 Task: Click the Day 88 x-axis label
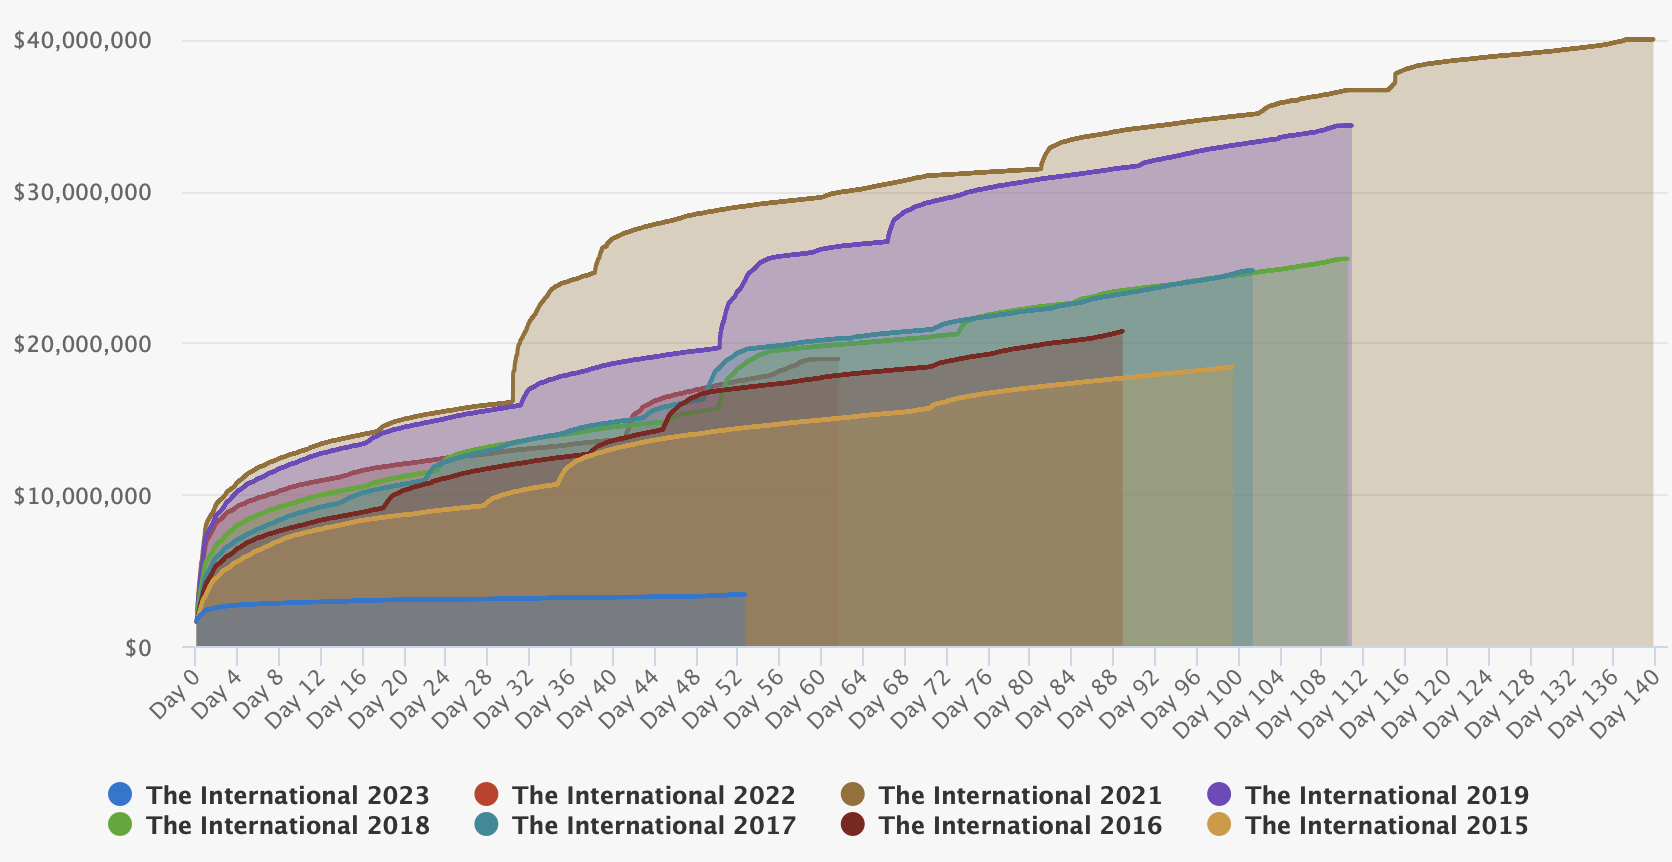[1088, 698]
